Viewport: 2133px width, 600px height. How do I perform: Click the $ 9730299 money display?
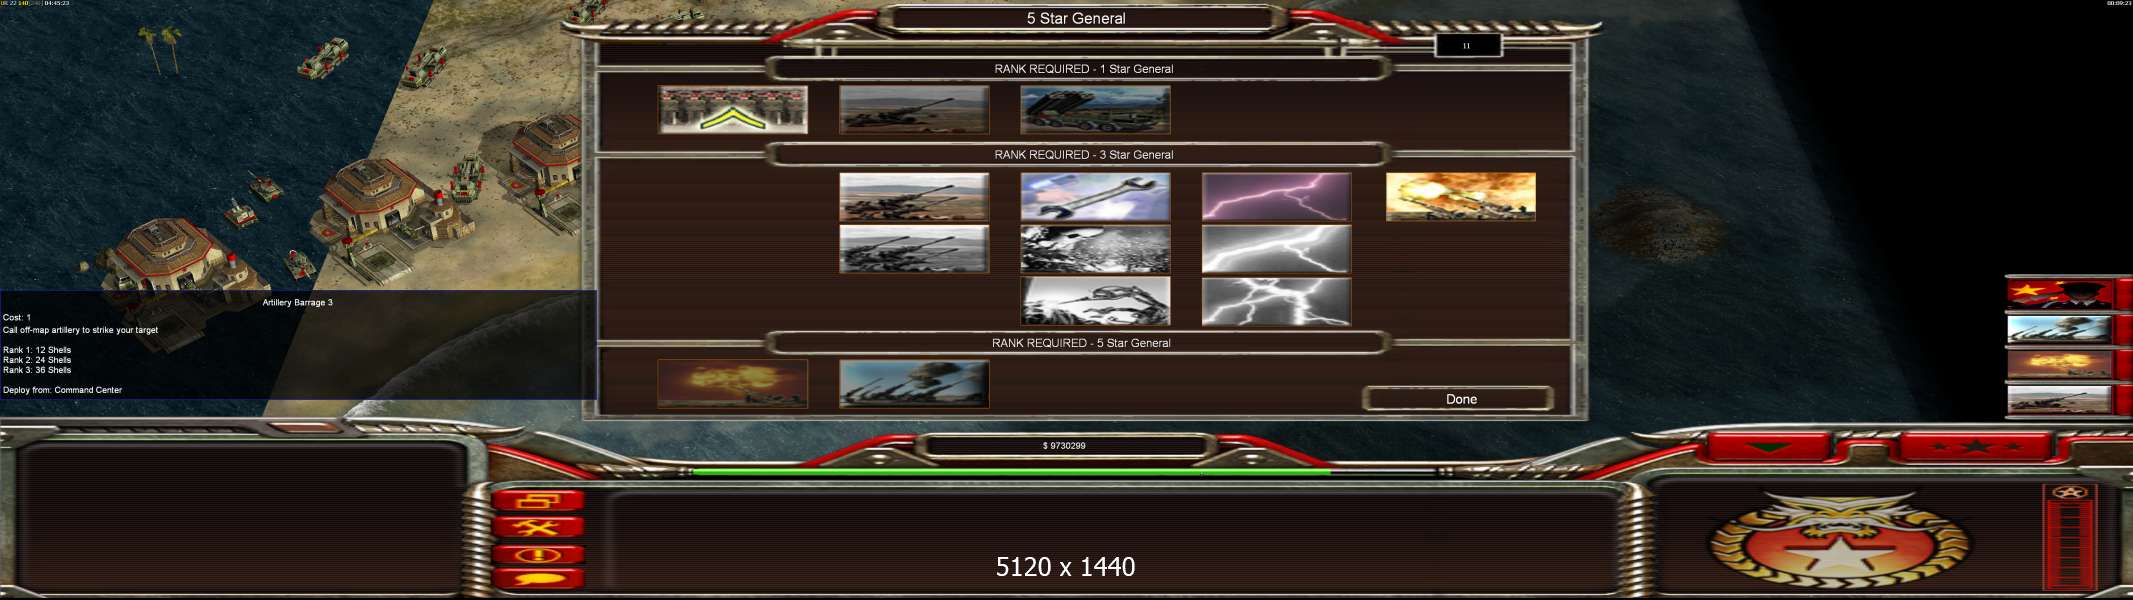click(x=1064, y=446)
